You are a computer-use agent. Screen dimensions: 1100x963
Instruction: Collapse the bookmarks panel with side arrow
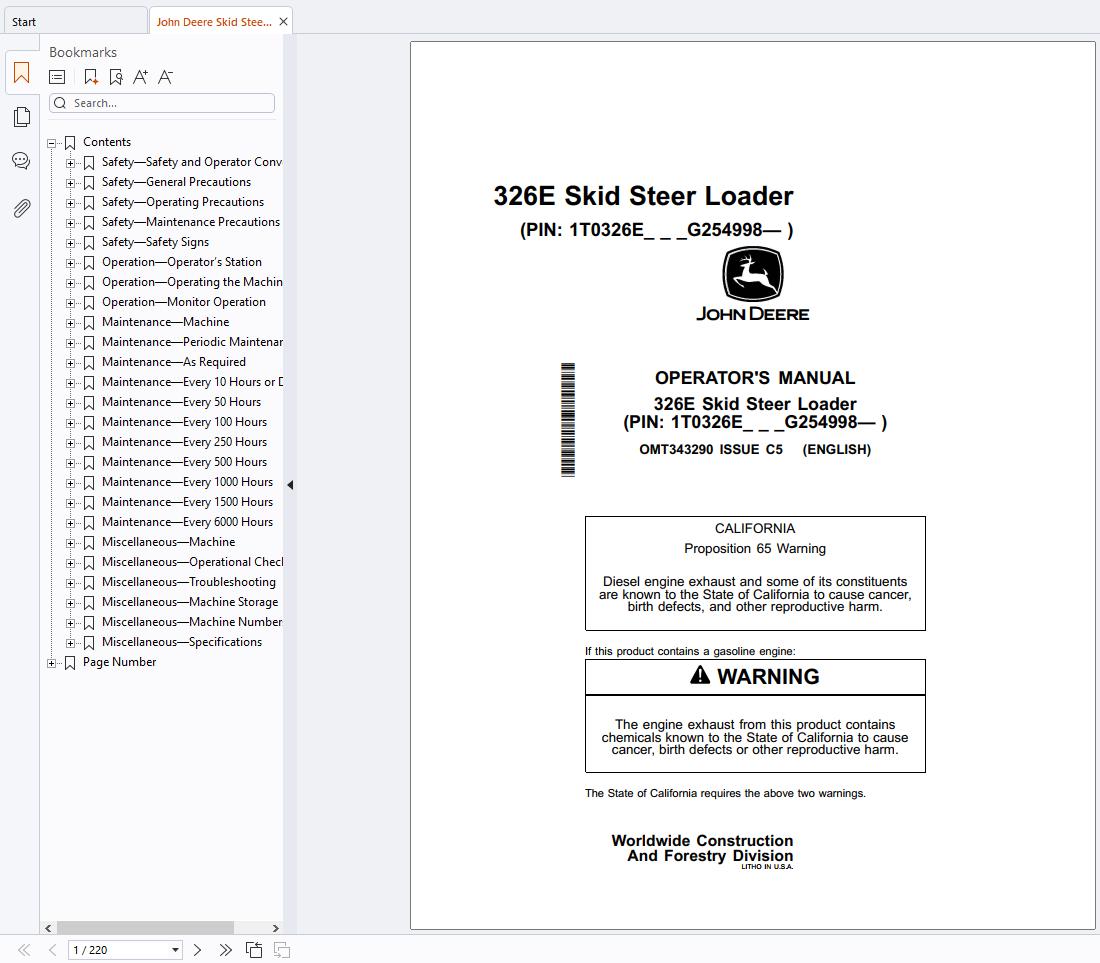pos(290,485)
